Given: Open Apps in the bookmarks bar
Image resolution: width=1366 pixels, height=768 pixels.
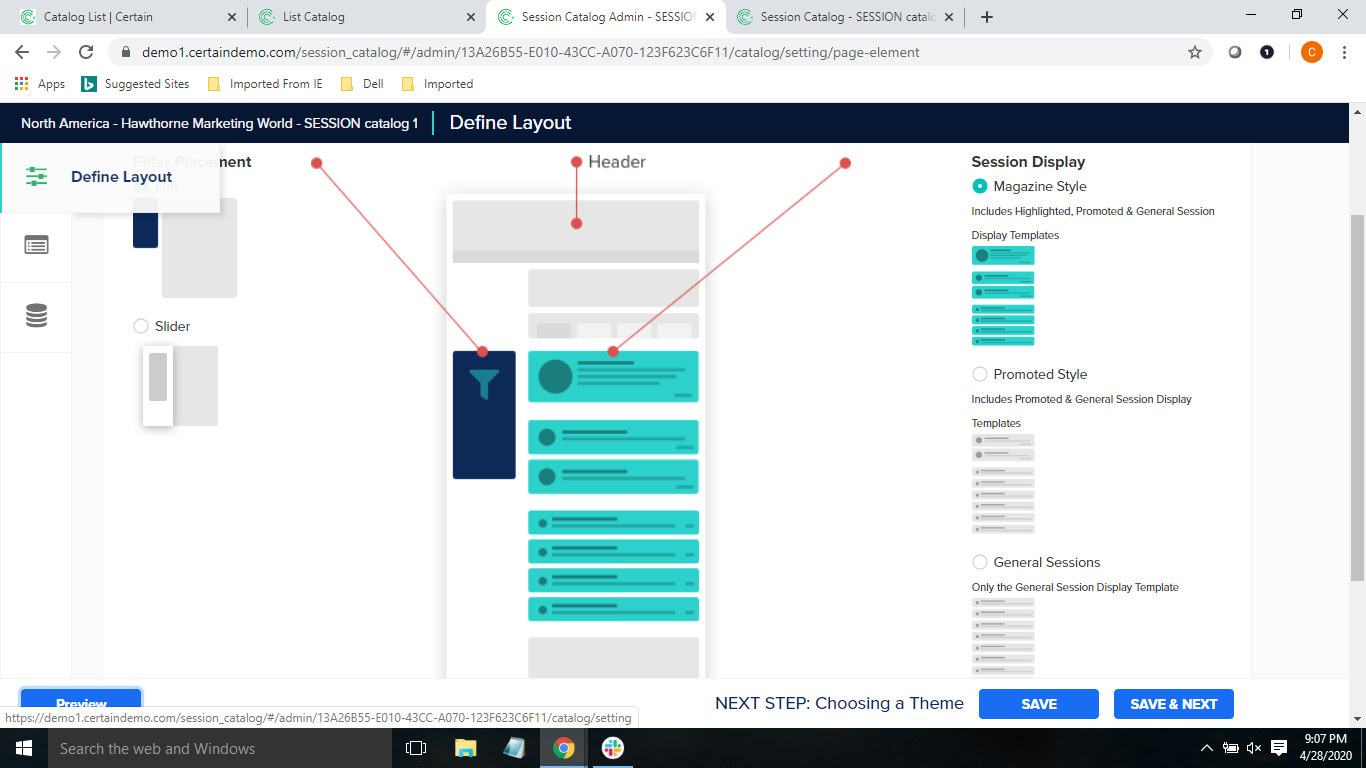Looking at the screenshot, I should pos(40,84).
